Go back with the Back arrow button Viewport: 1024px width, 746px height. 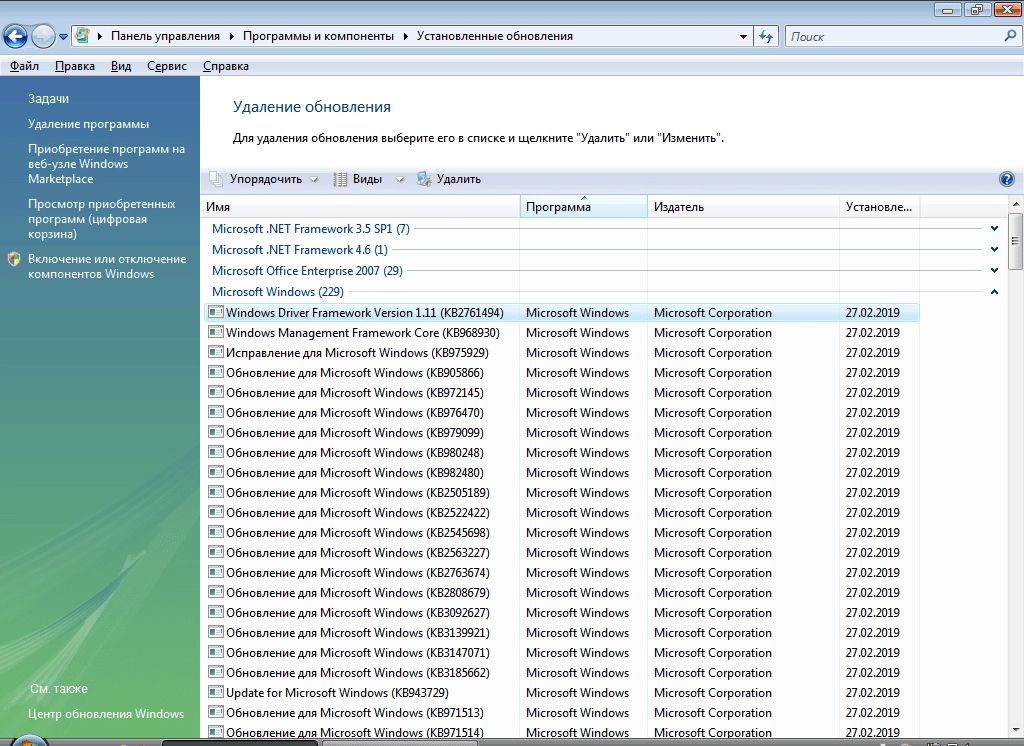point(15,37)
